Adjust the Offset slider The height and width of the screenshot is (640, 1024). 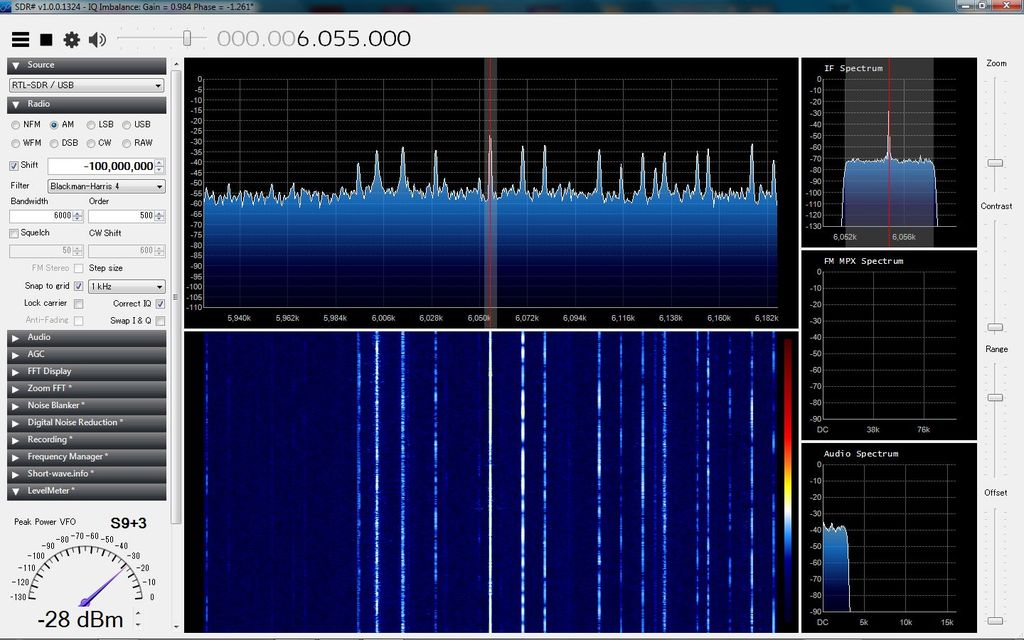tap(995, 620)
